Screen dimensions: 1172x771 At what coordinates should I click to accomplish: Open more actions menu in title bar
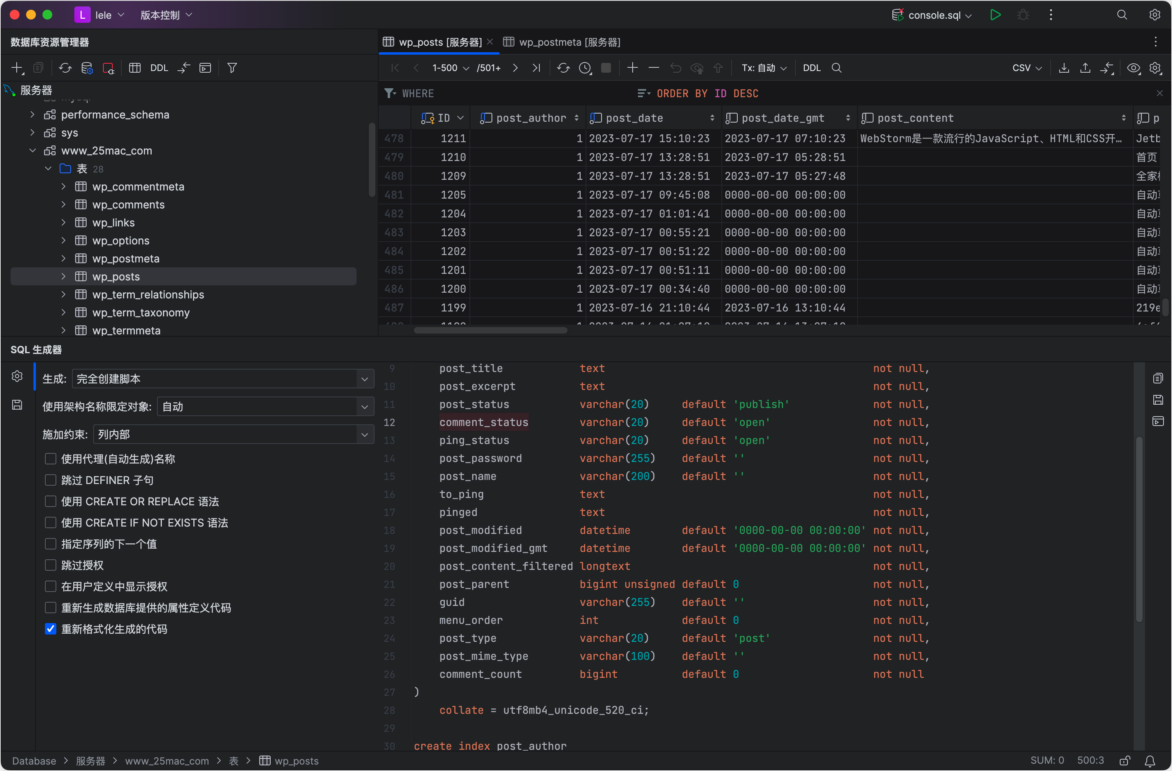tap(1051, 15)
